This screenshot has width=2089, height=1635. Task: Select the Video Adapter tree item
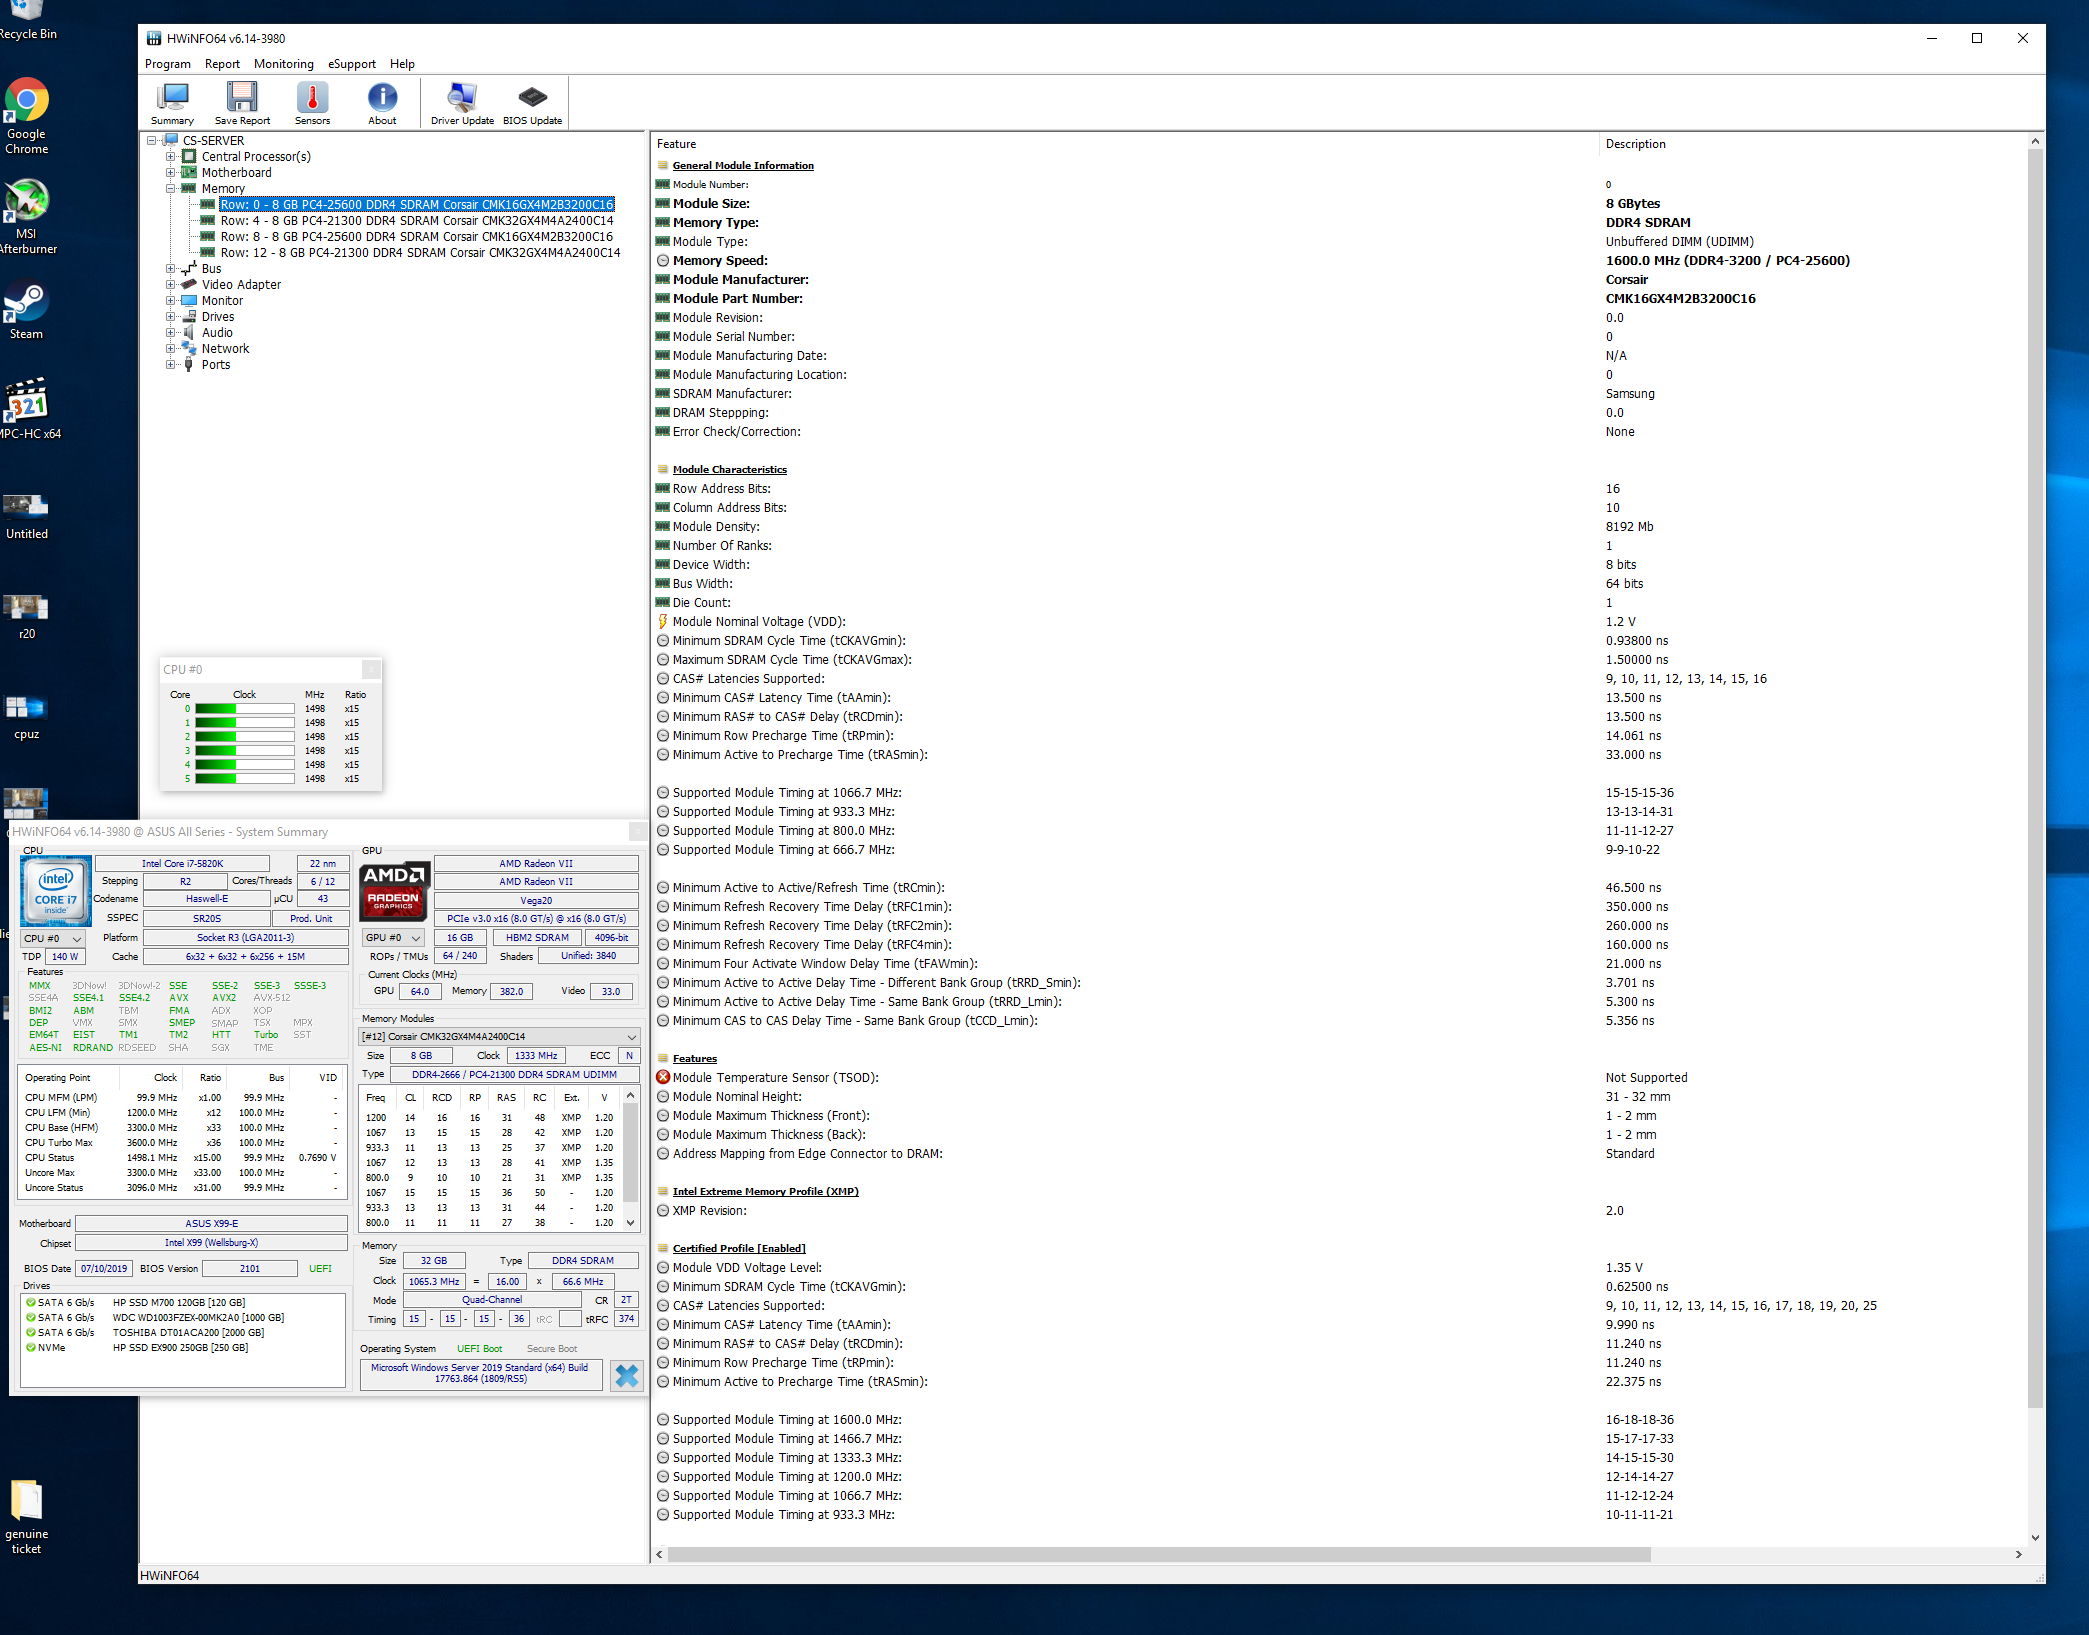click(x=241, y=285)
